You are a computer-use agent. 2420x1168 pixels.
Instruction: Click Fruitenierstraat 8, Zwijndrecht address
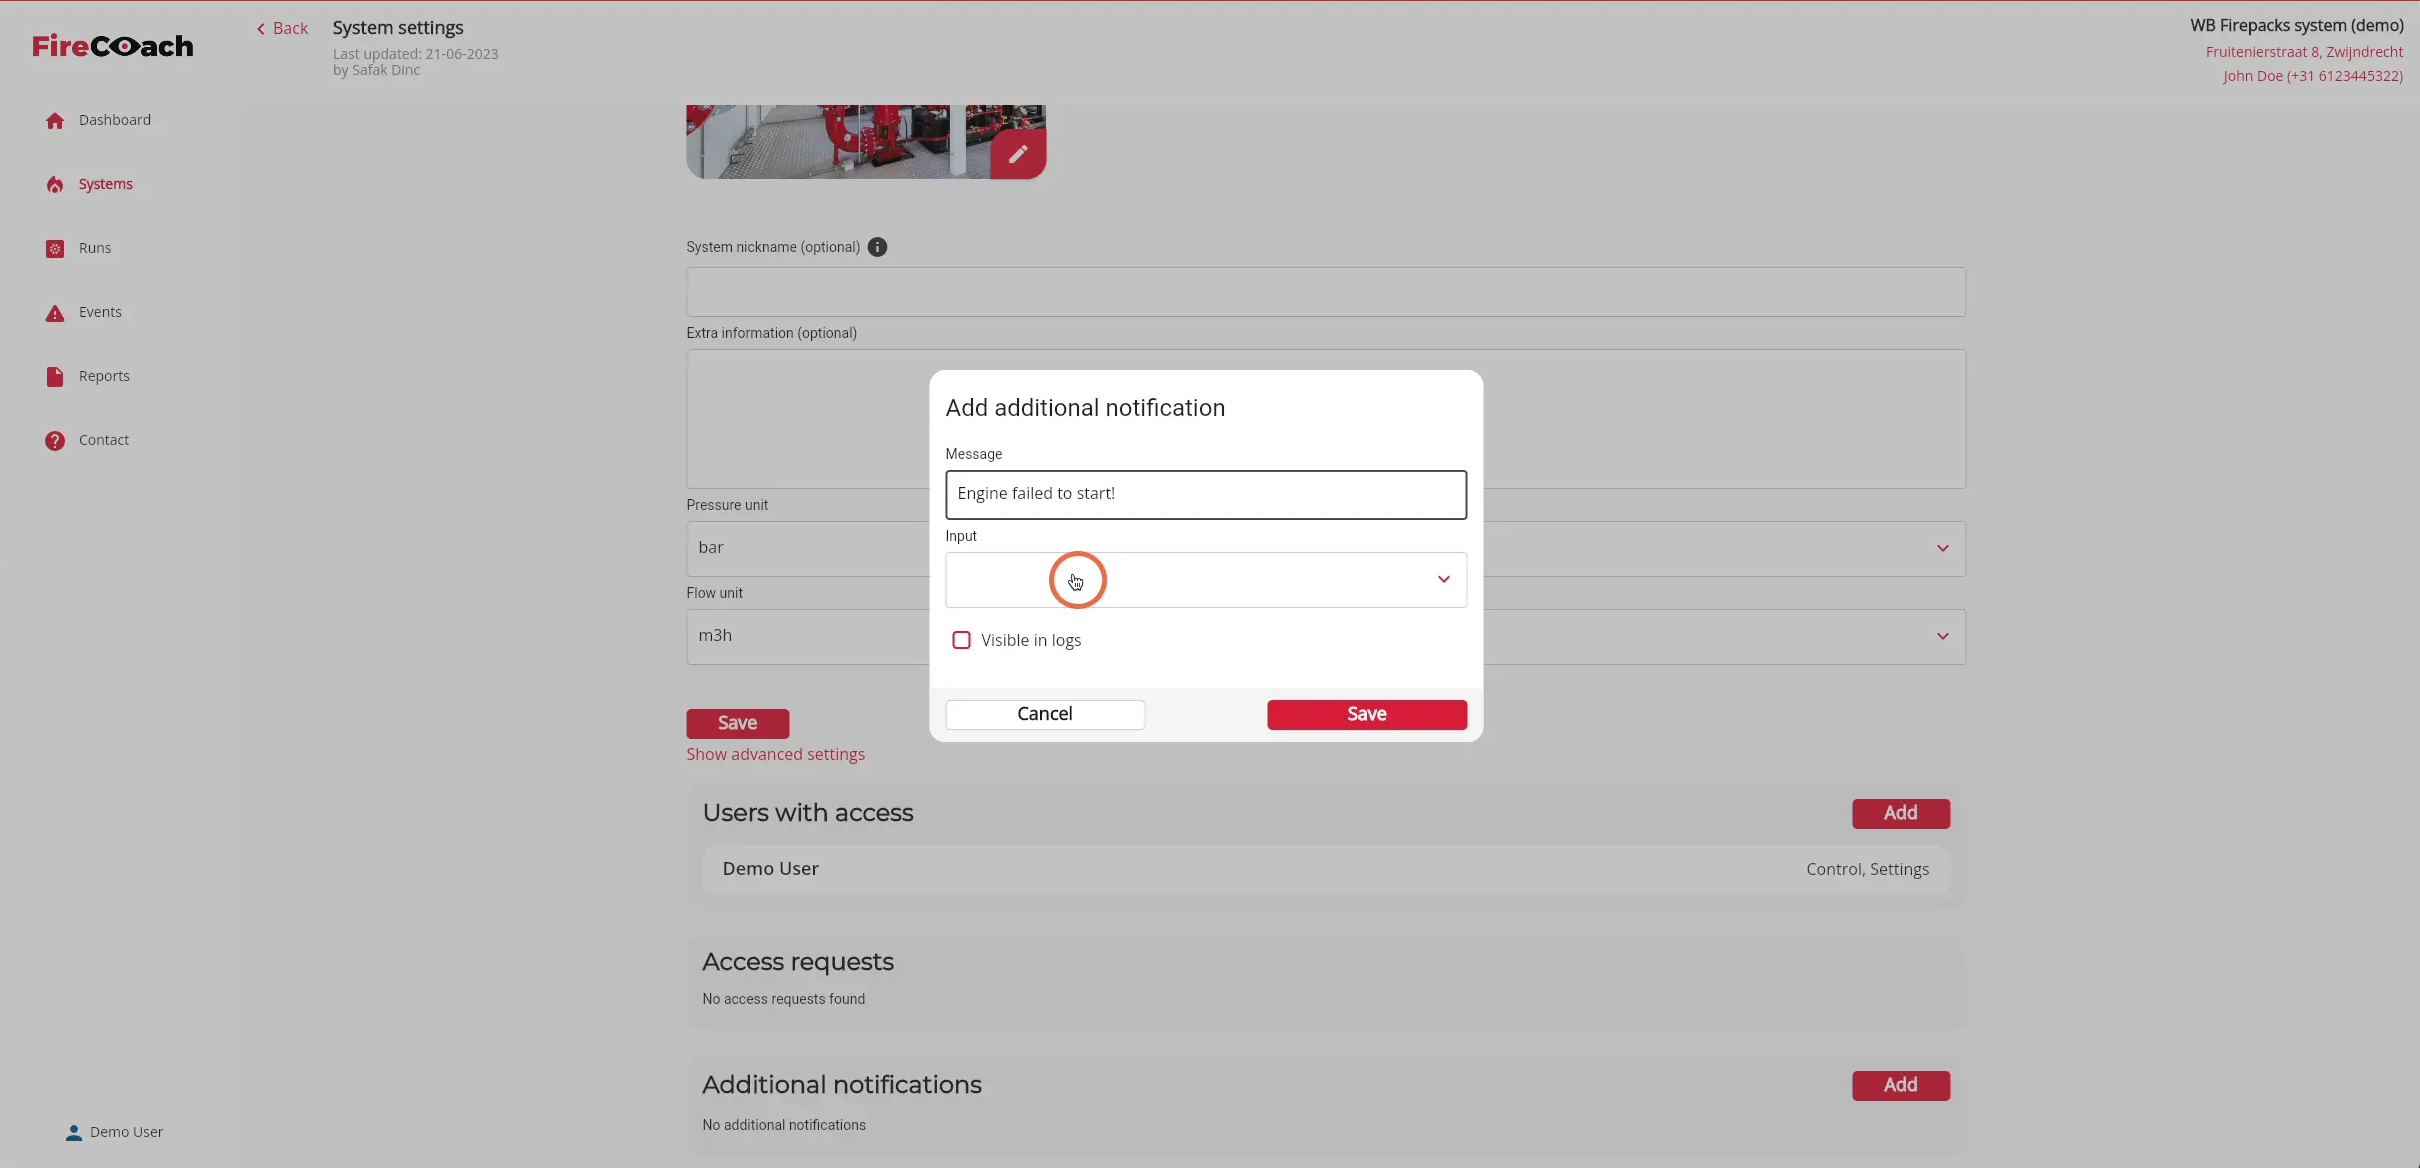coord(2304,52)
